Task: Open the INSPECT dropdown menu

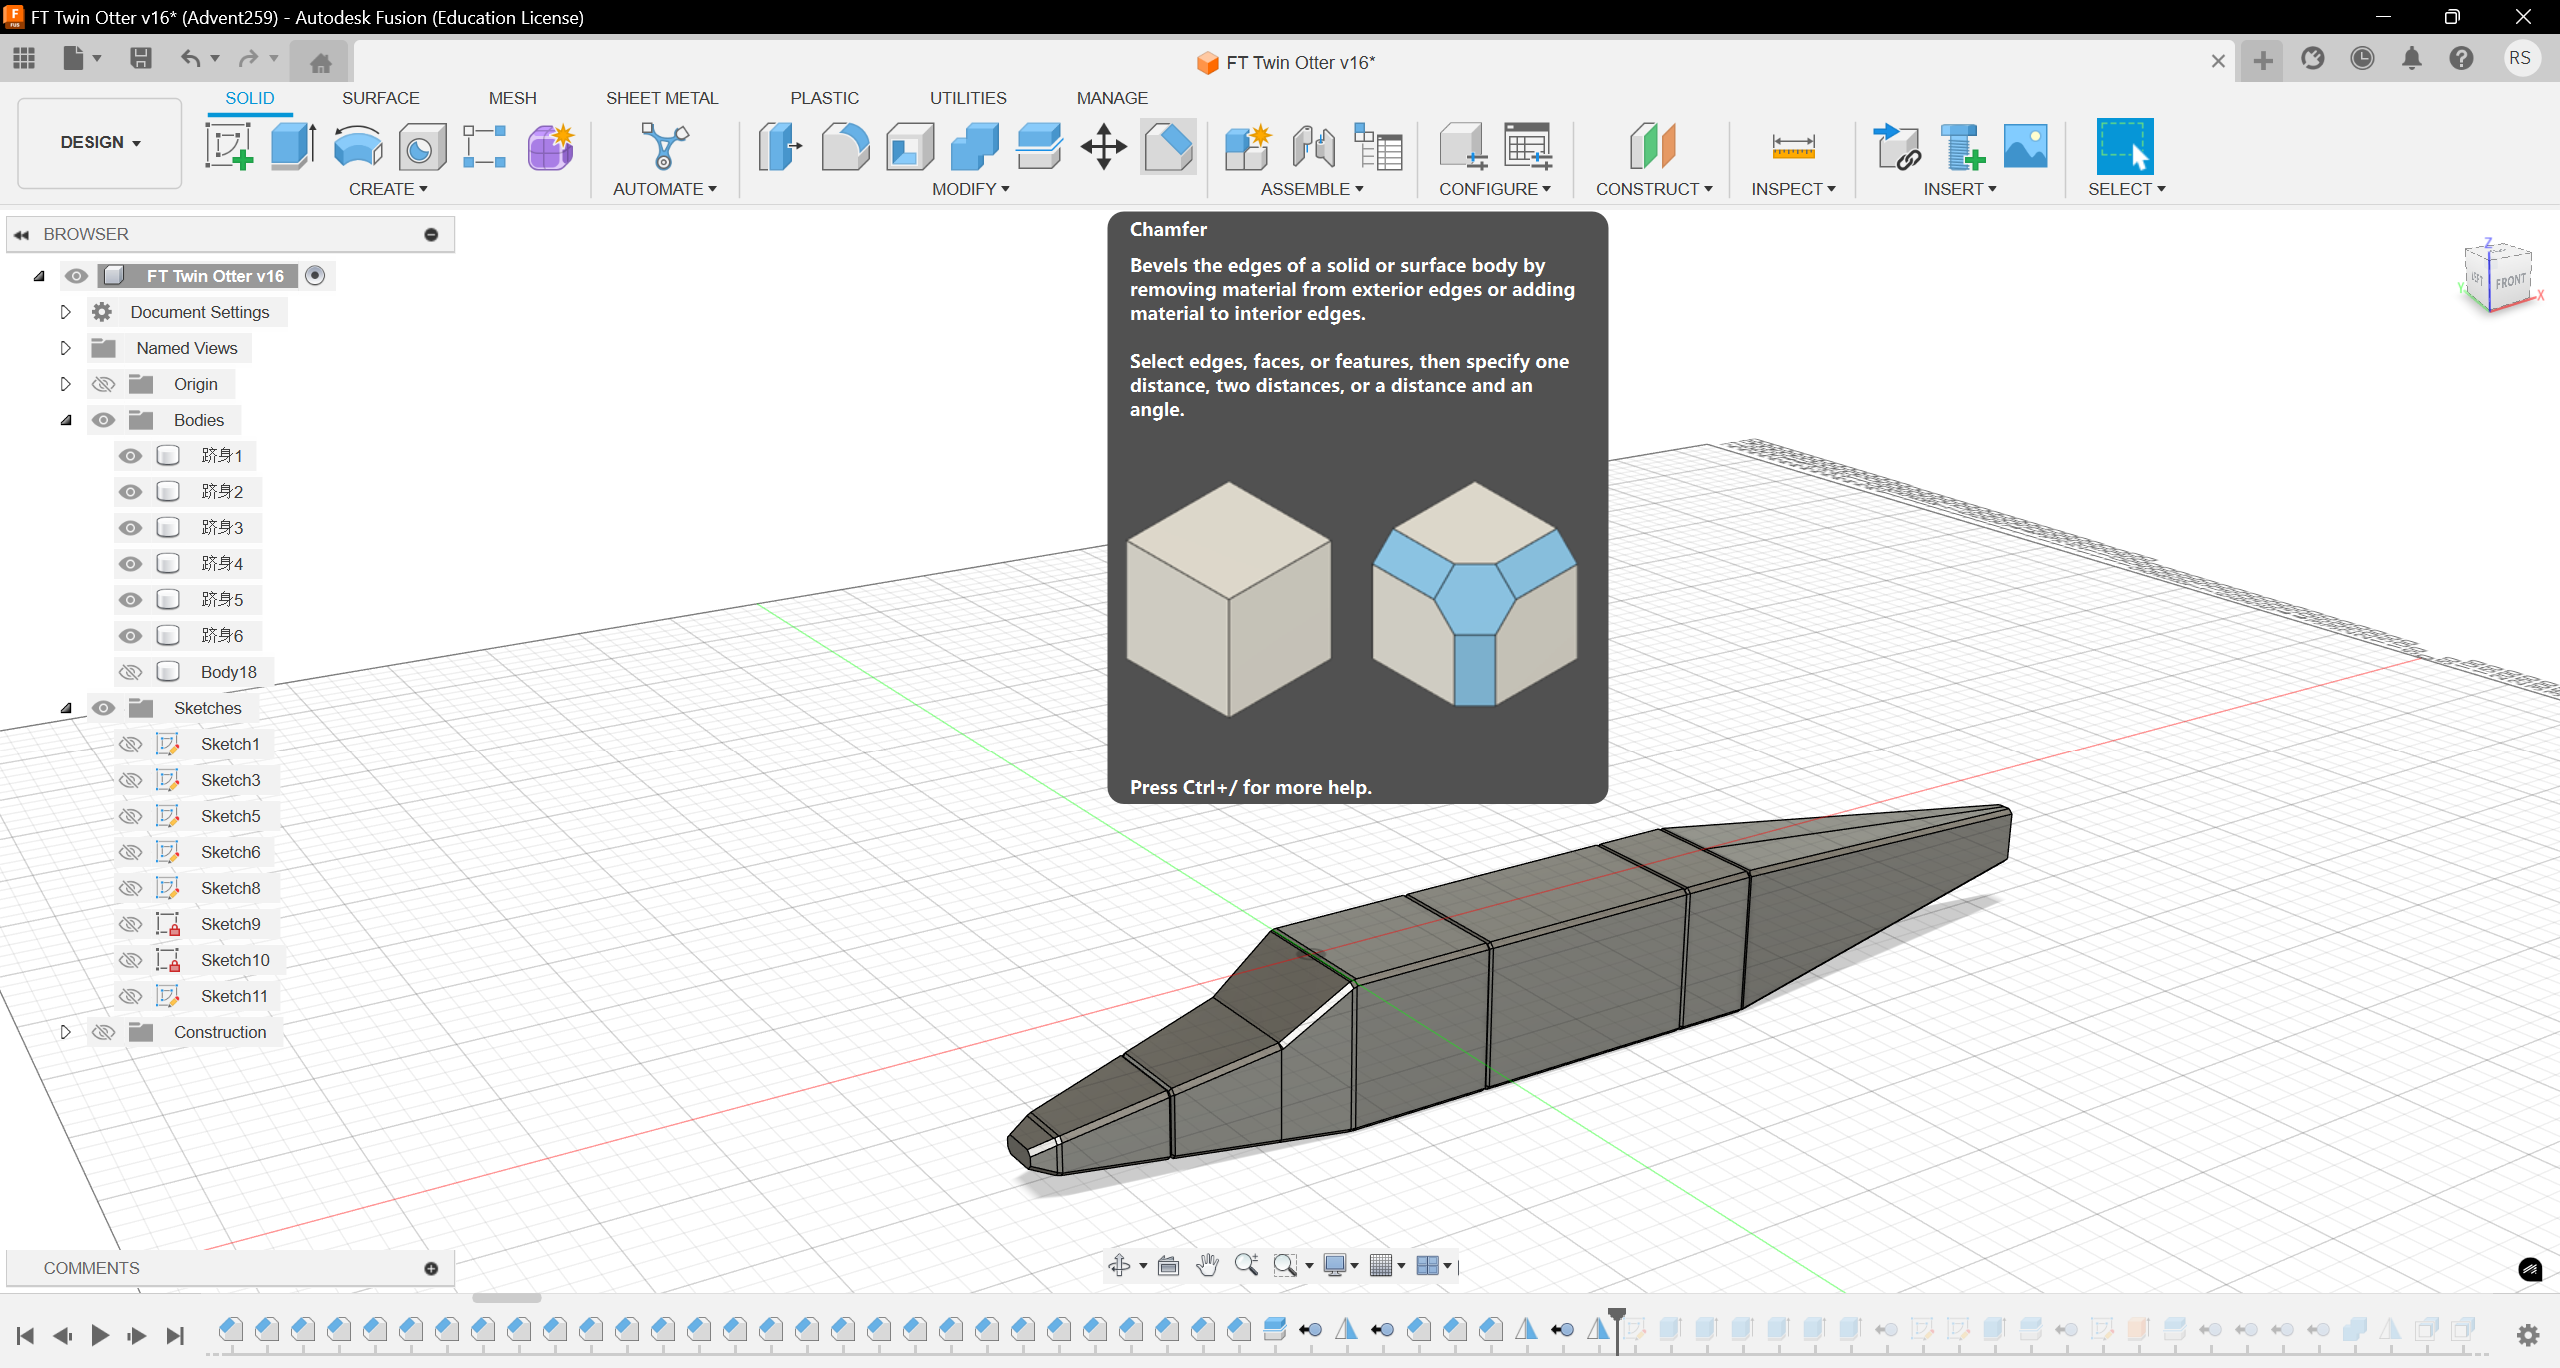Action: point(1793,189)
